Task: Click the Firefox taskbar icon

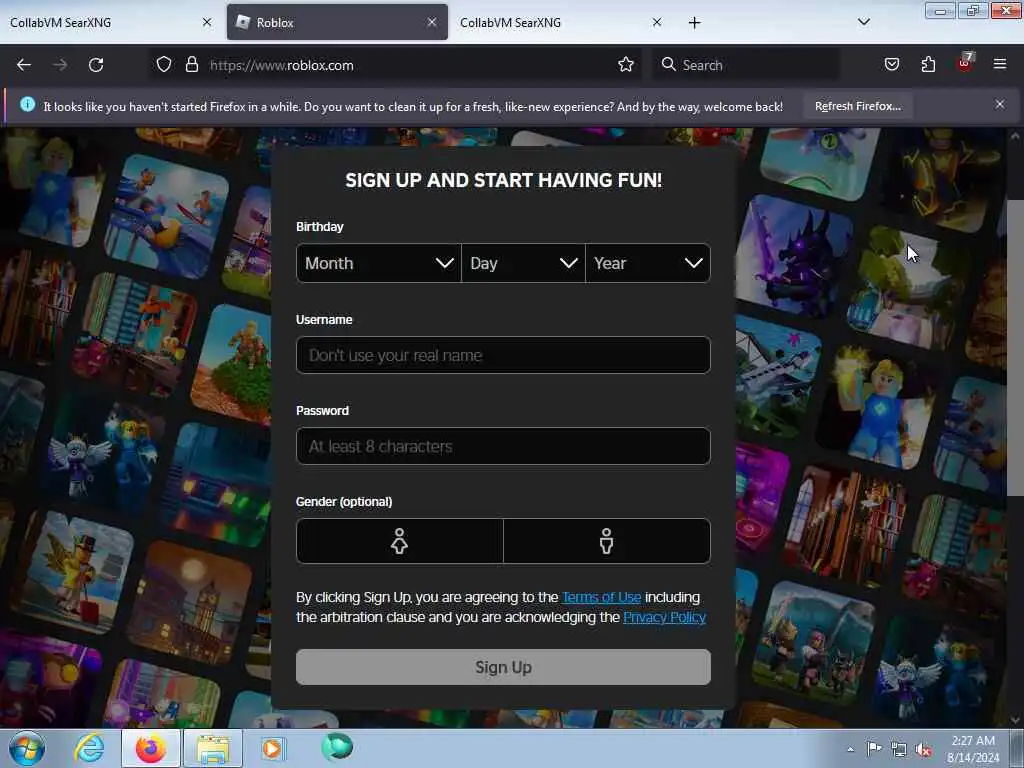Action: tap(151, 748)
